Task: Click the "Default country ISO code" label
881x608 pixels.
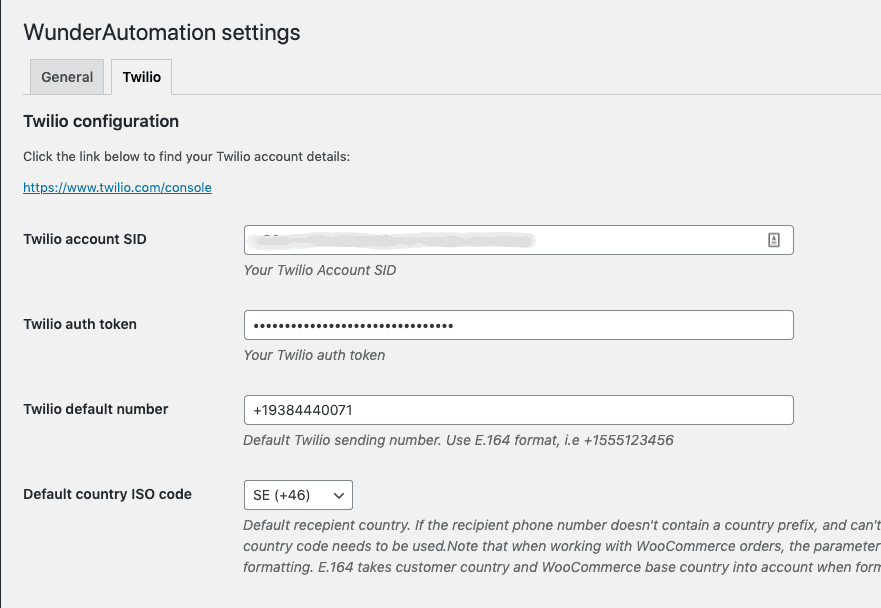Action: (107, 494)
